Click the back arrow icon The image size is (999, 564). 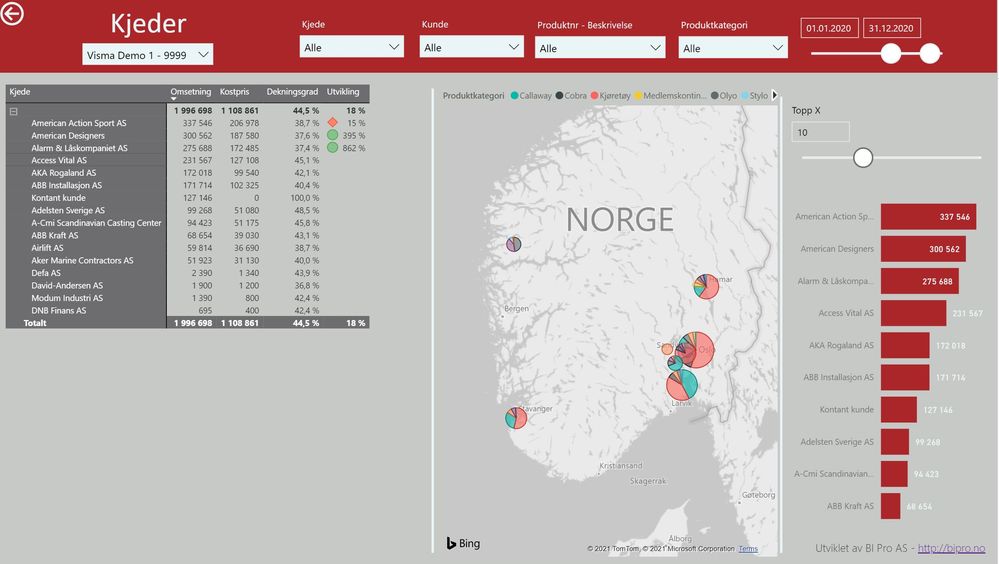pyautogui.click(x=11, y=13)
